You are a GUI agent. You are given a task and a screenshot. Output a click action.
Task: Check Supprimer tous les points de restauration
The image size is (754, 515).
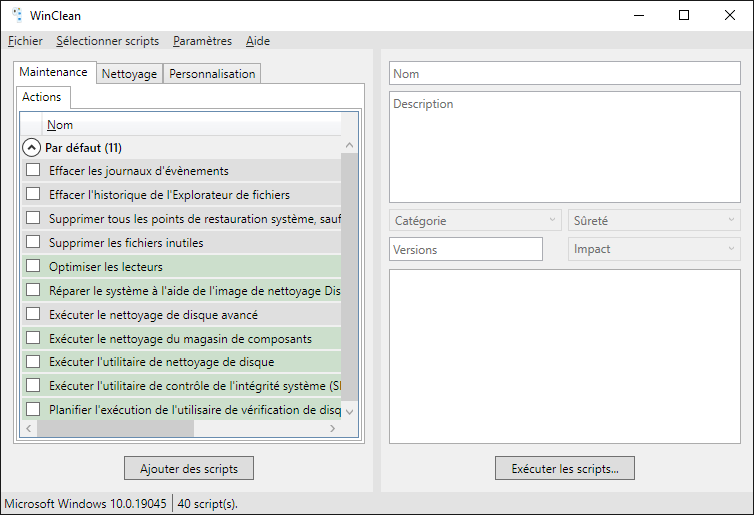point(33,218)
